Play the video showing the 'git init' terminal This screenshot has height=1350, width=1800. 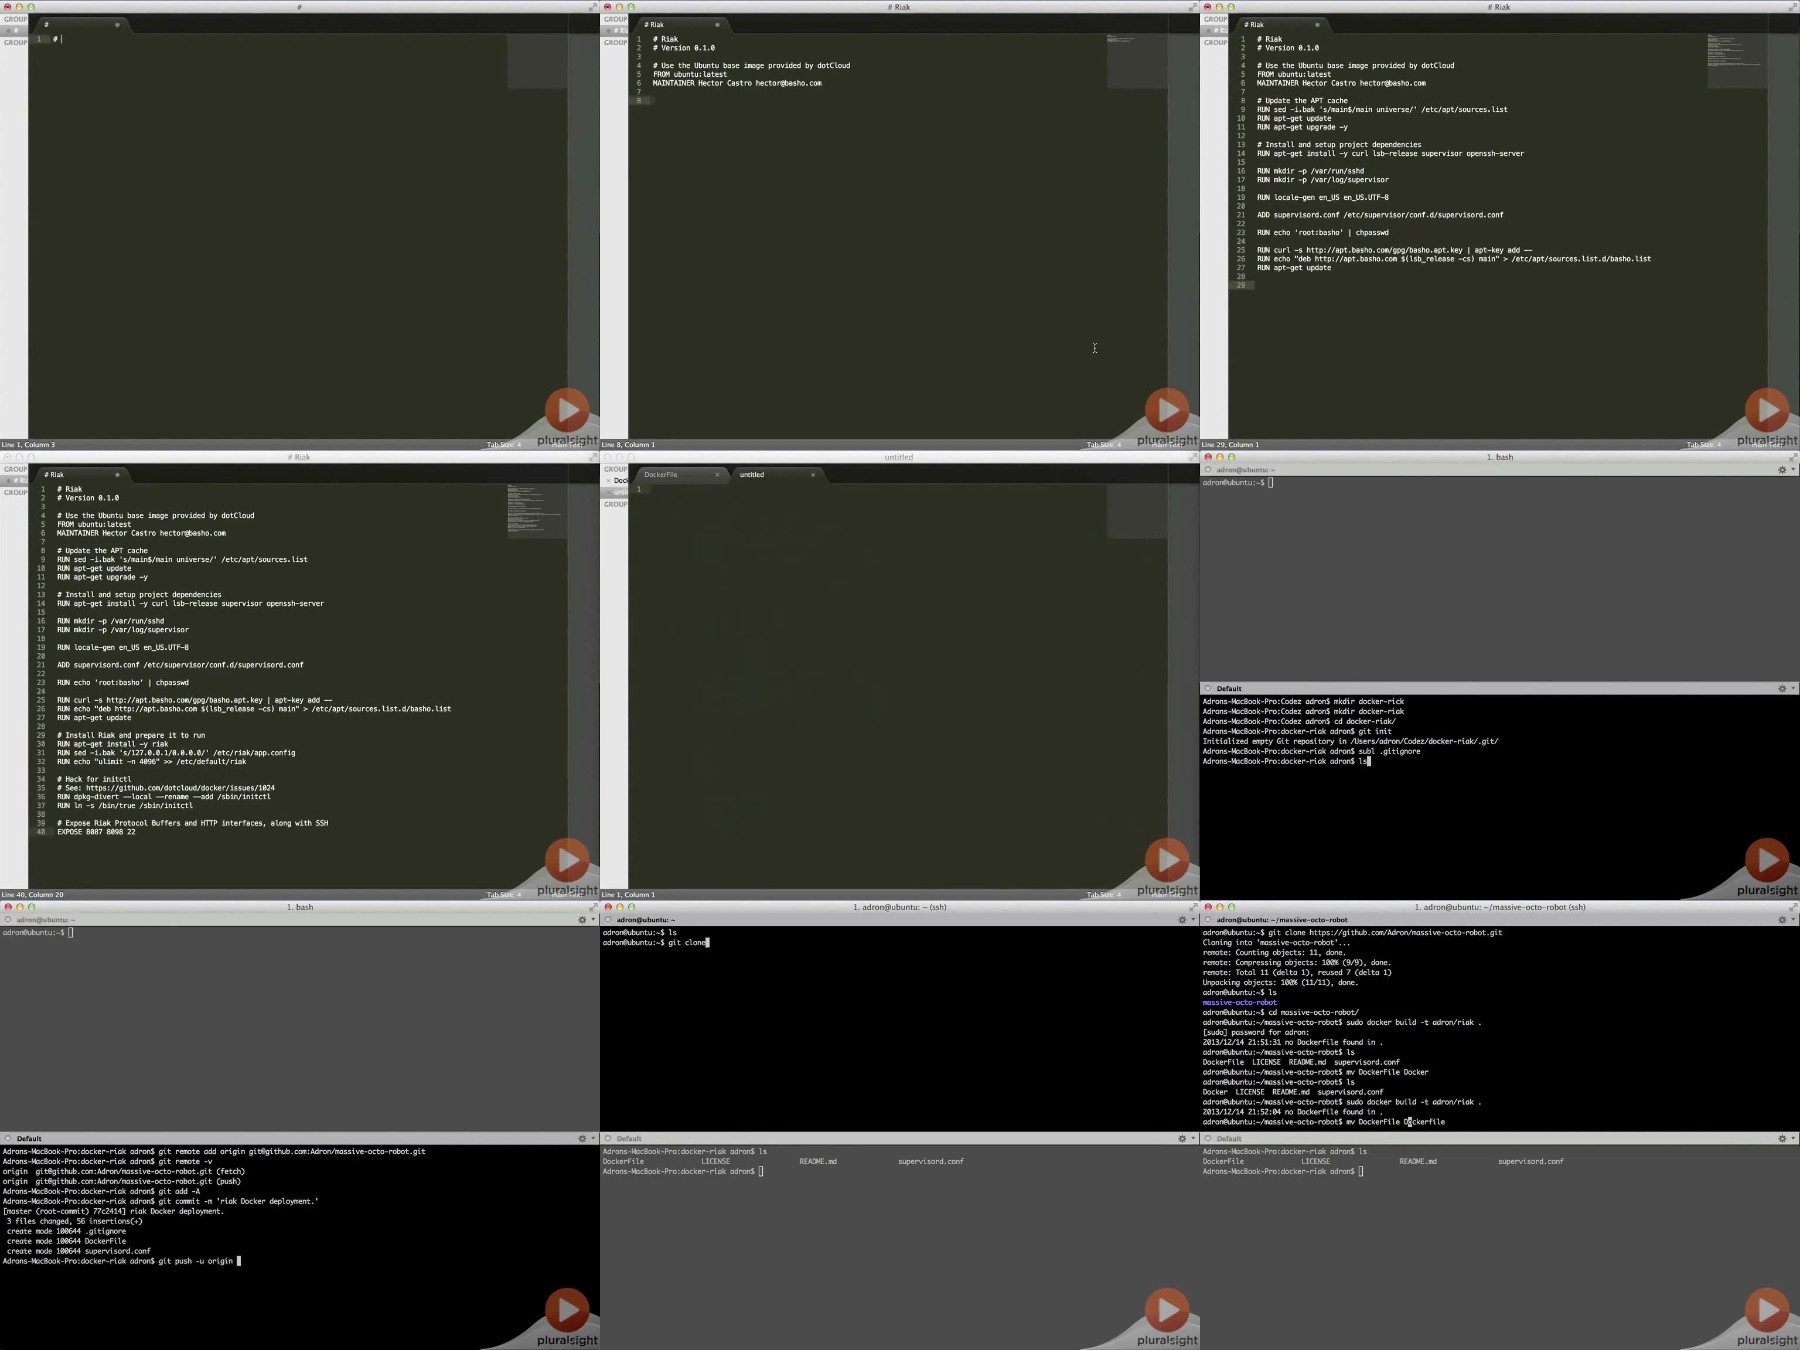point(1767,860)
